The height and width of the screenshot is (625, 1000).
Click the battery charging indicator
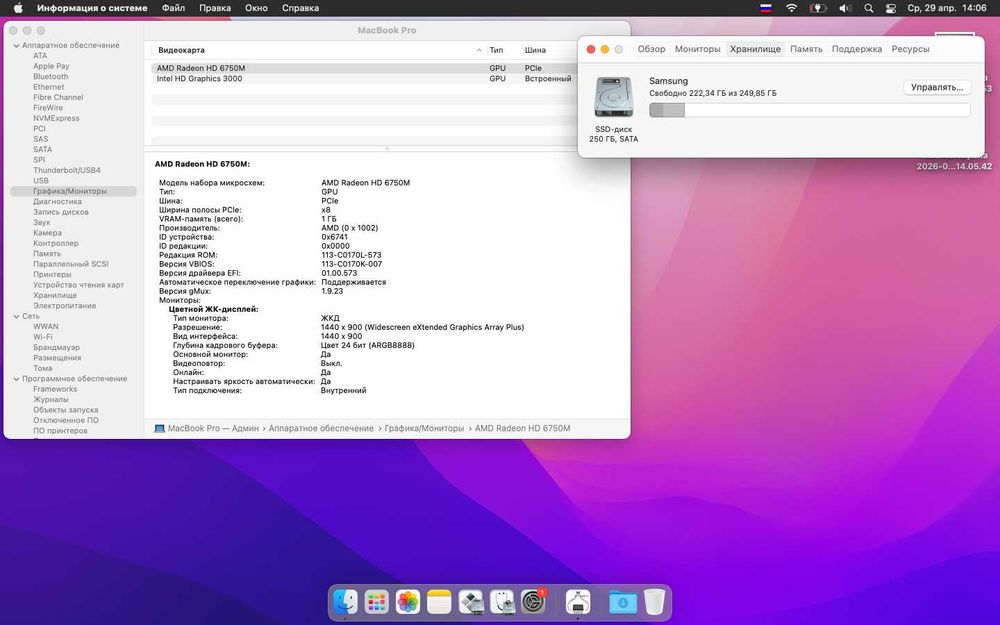[818, 8]
